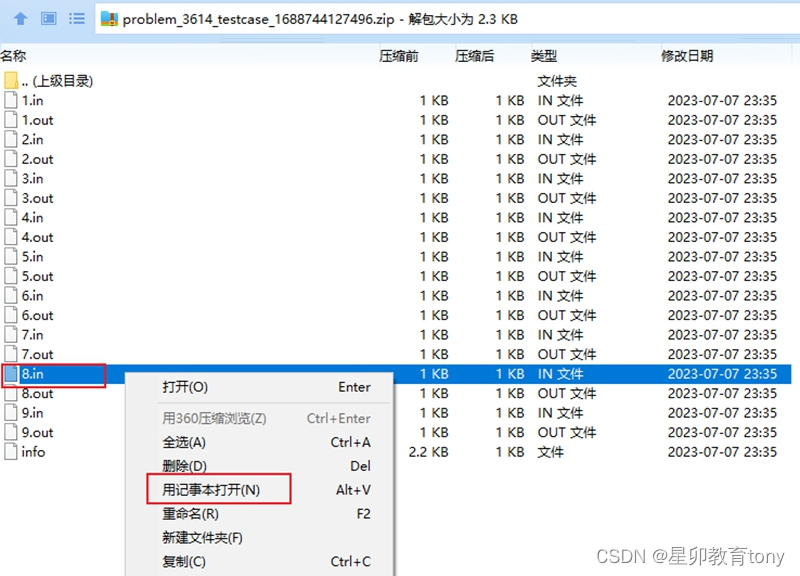Image resolution: width=800 pixels, height=576 pixels.
Task: Choose 新建文件夹(F) from the context menu
Action: pos(259,537)
